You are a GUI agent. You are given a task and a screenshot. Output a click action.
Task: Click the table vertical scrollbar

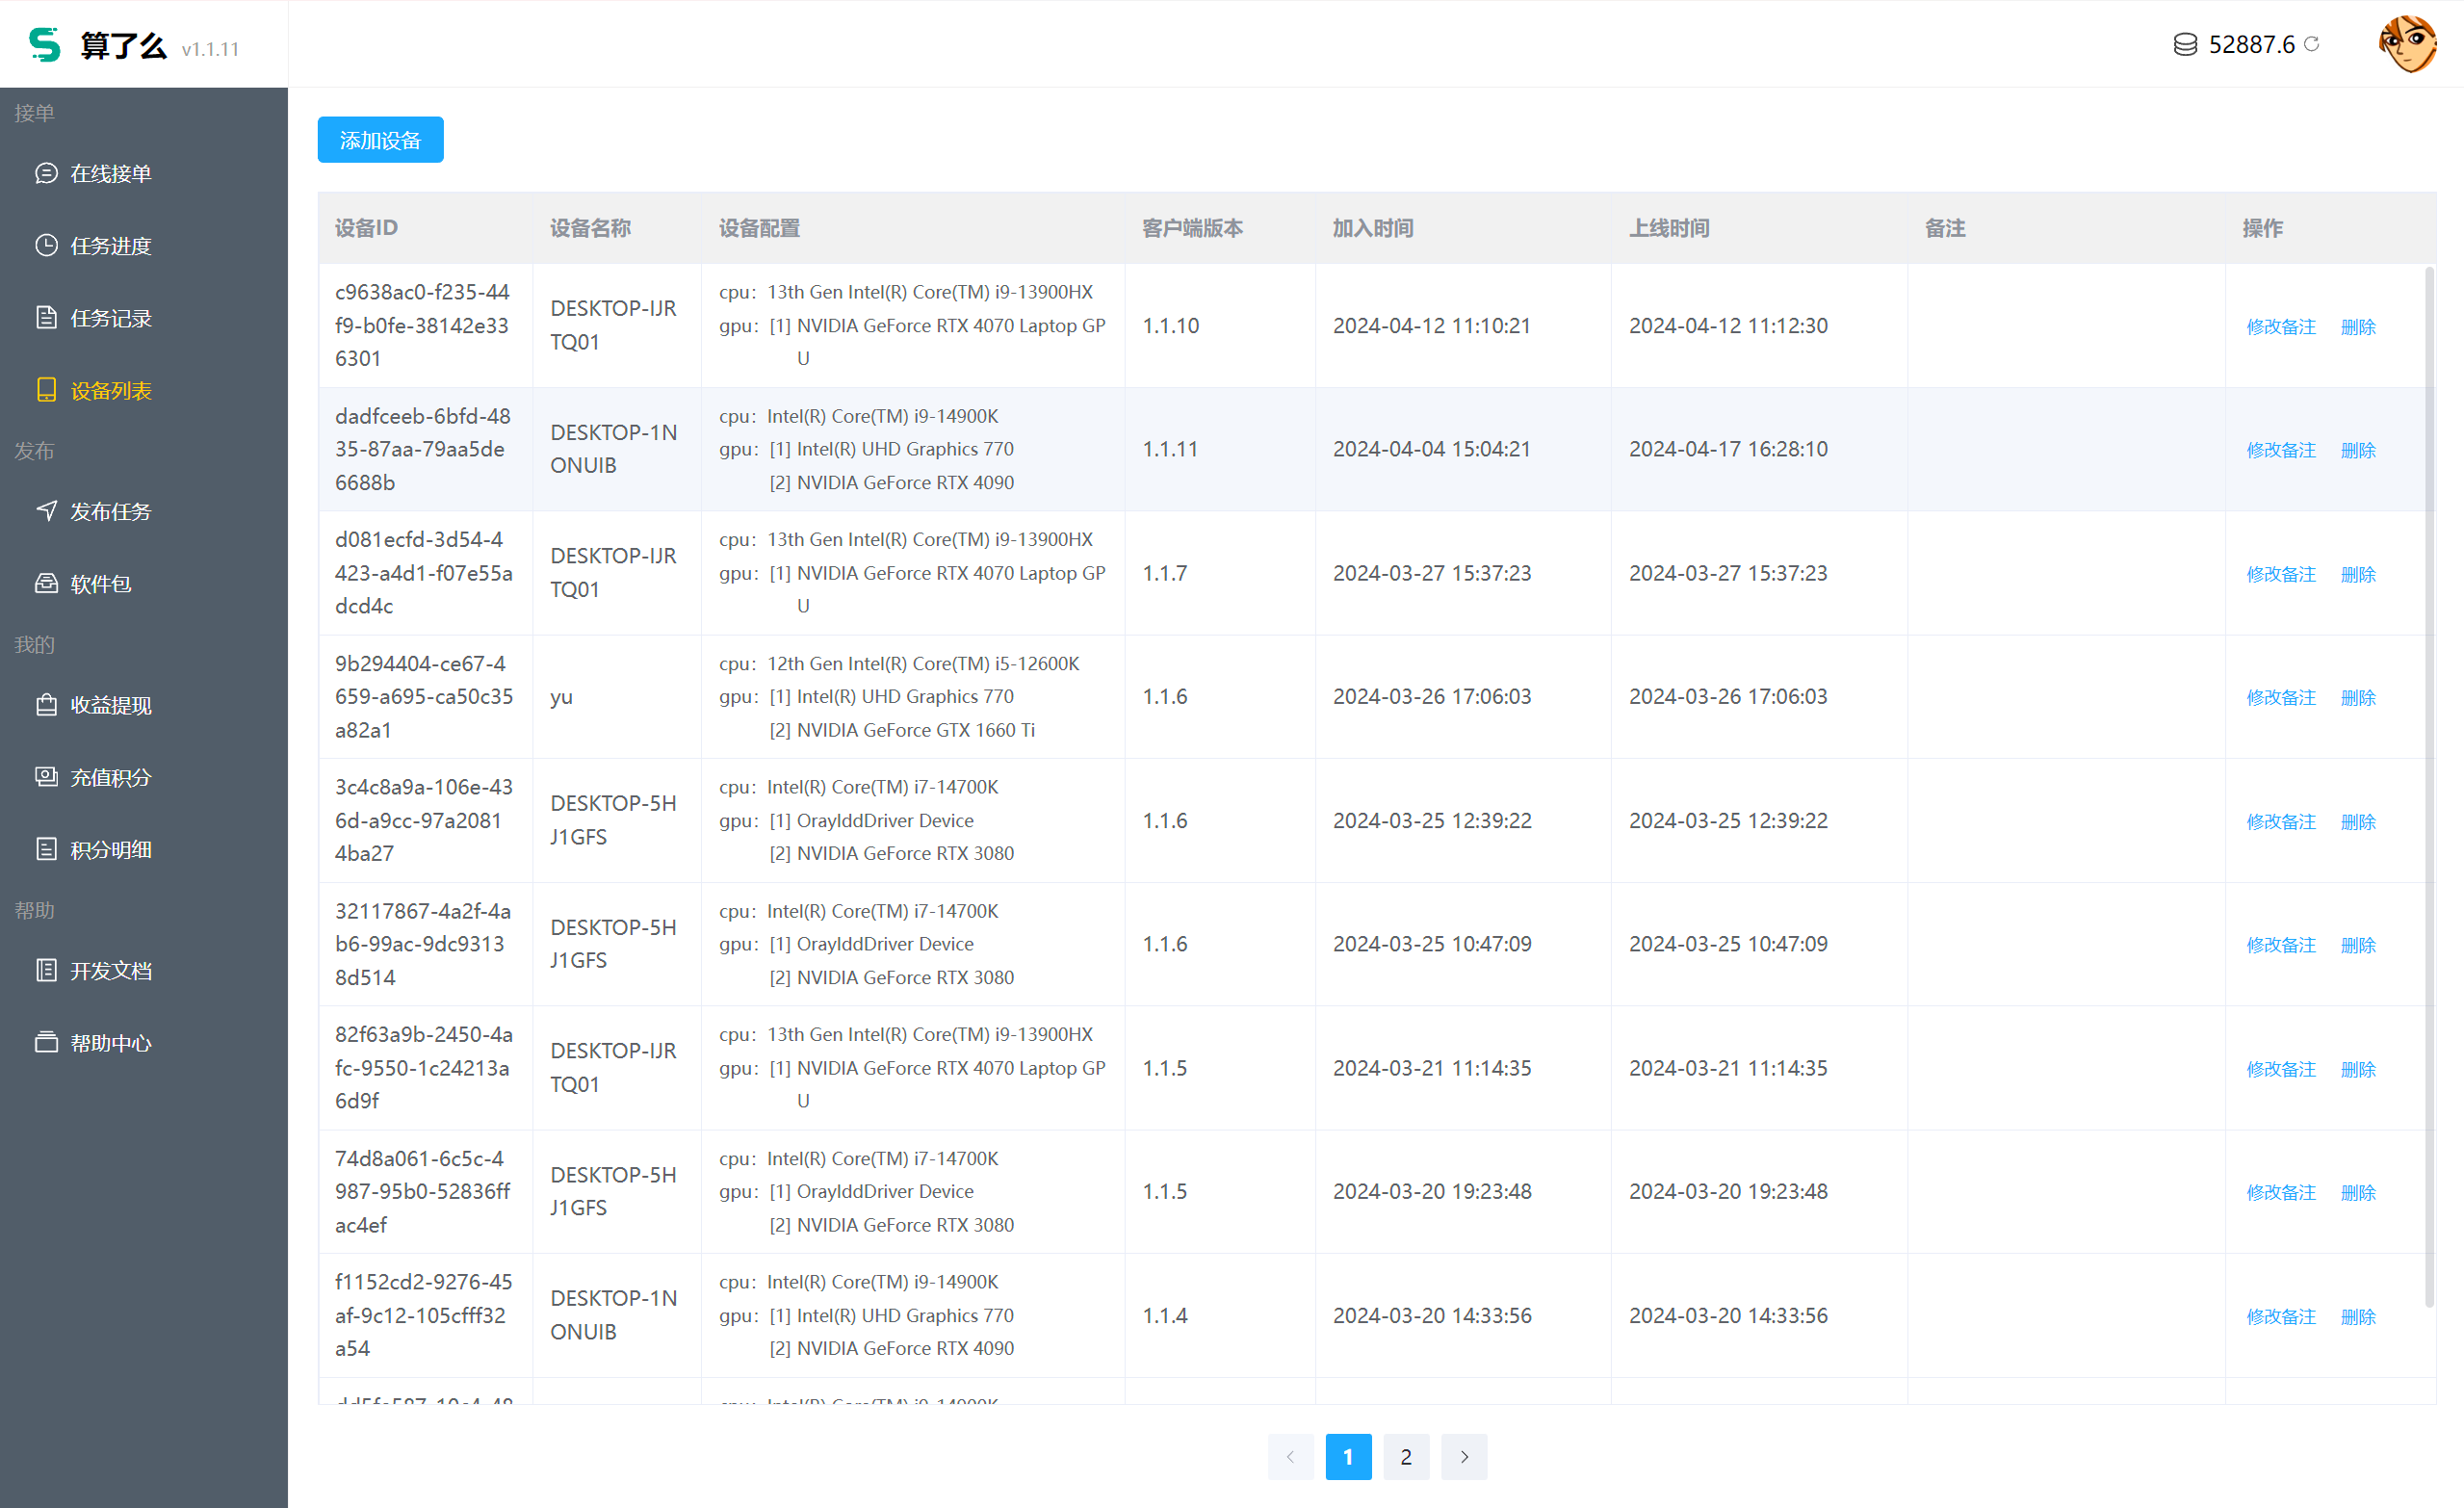tap(2429, 786)
